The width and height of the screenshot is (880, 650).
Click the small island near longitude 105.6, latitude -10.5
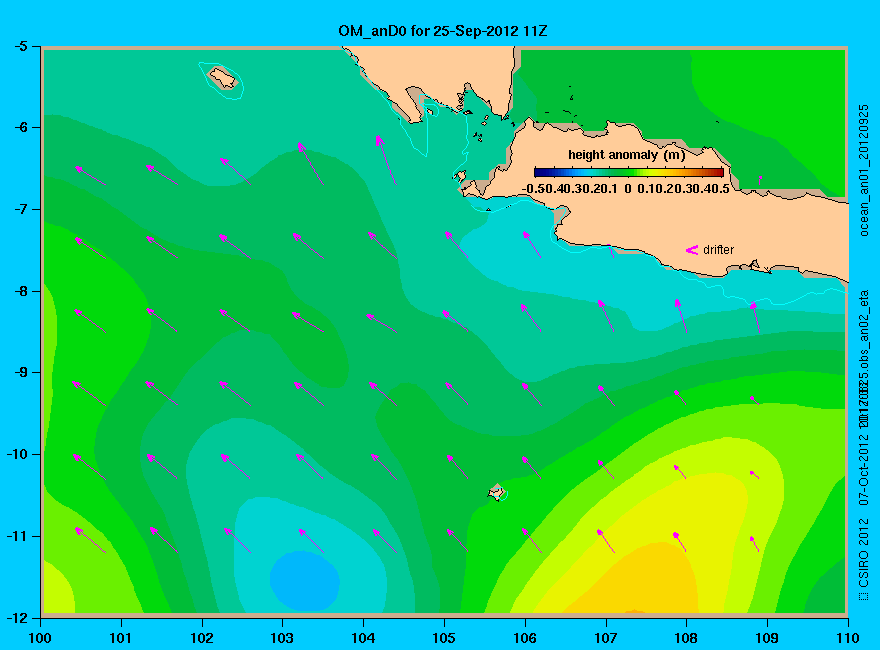point(497,492)
